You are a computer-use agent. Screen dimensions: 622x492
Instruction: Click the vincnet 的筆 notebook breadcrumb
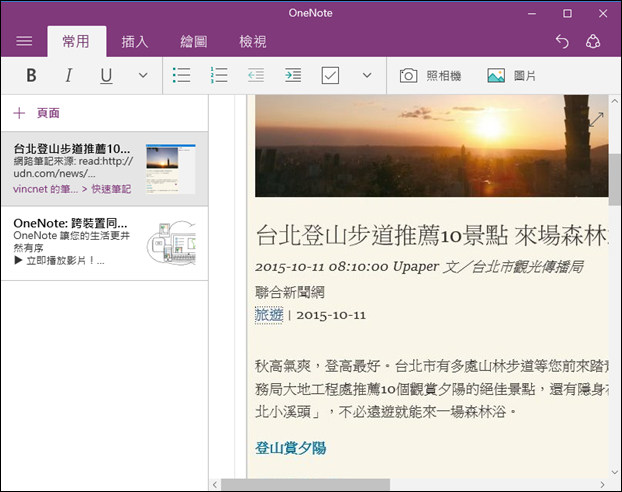[x=45, y=189]
